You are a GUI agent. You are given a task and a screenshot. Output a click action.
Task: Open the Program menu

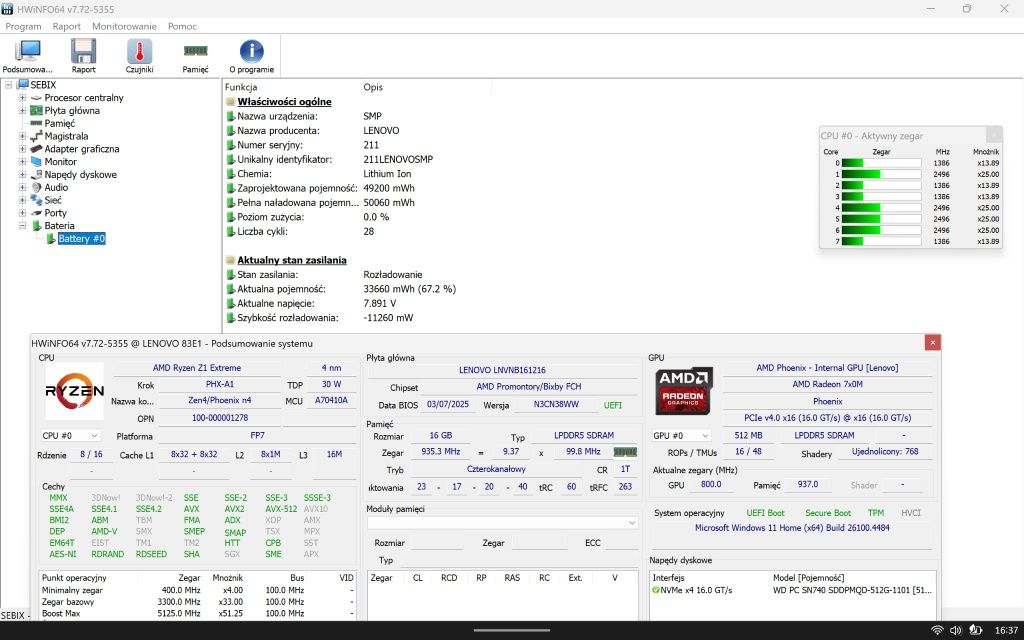click(x=24, y=26)
